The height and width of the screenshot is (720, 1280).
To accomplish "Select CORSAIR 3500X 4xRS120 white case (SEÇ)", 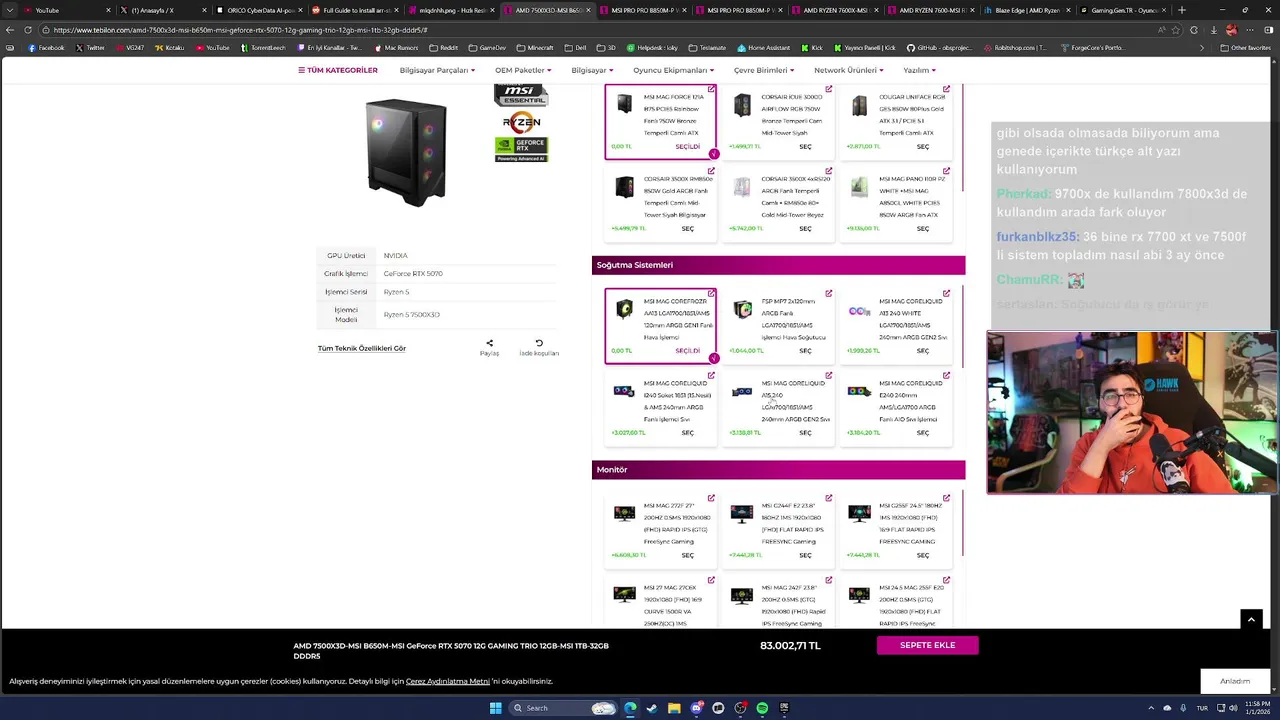I will [x=805, y=229].
